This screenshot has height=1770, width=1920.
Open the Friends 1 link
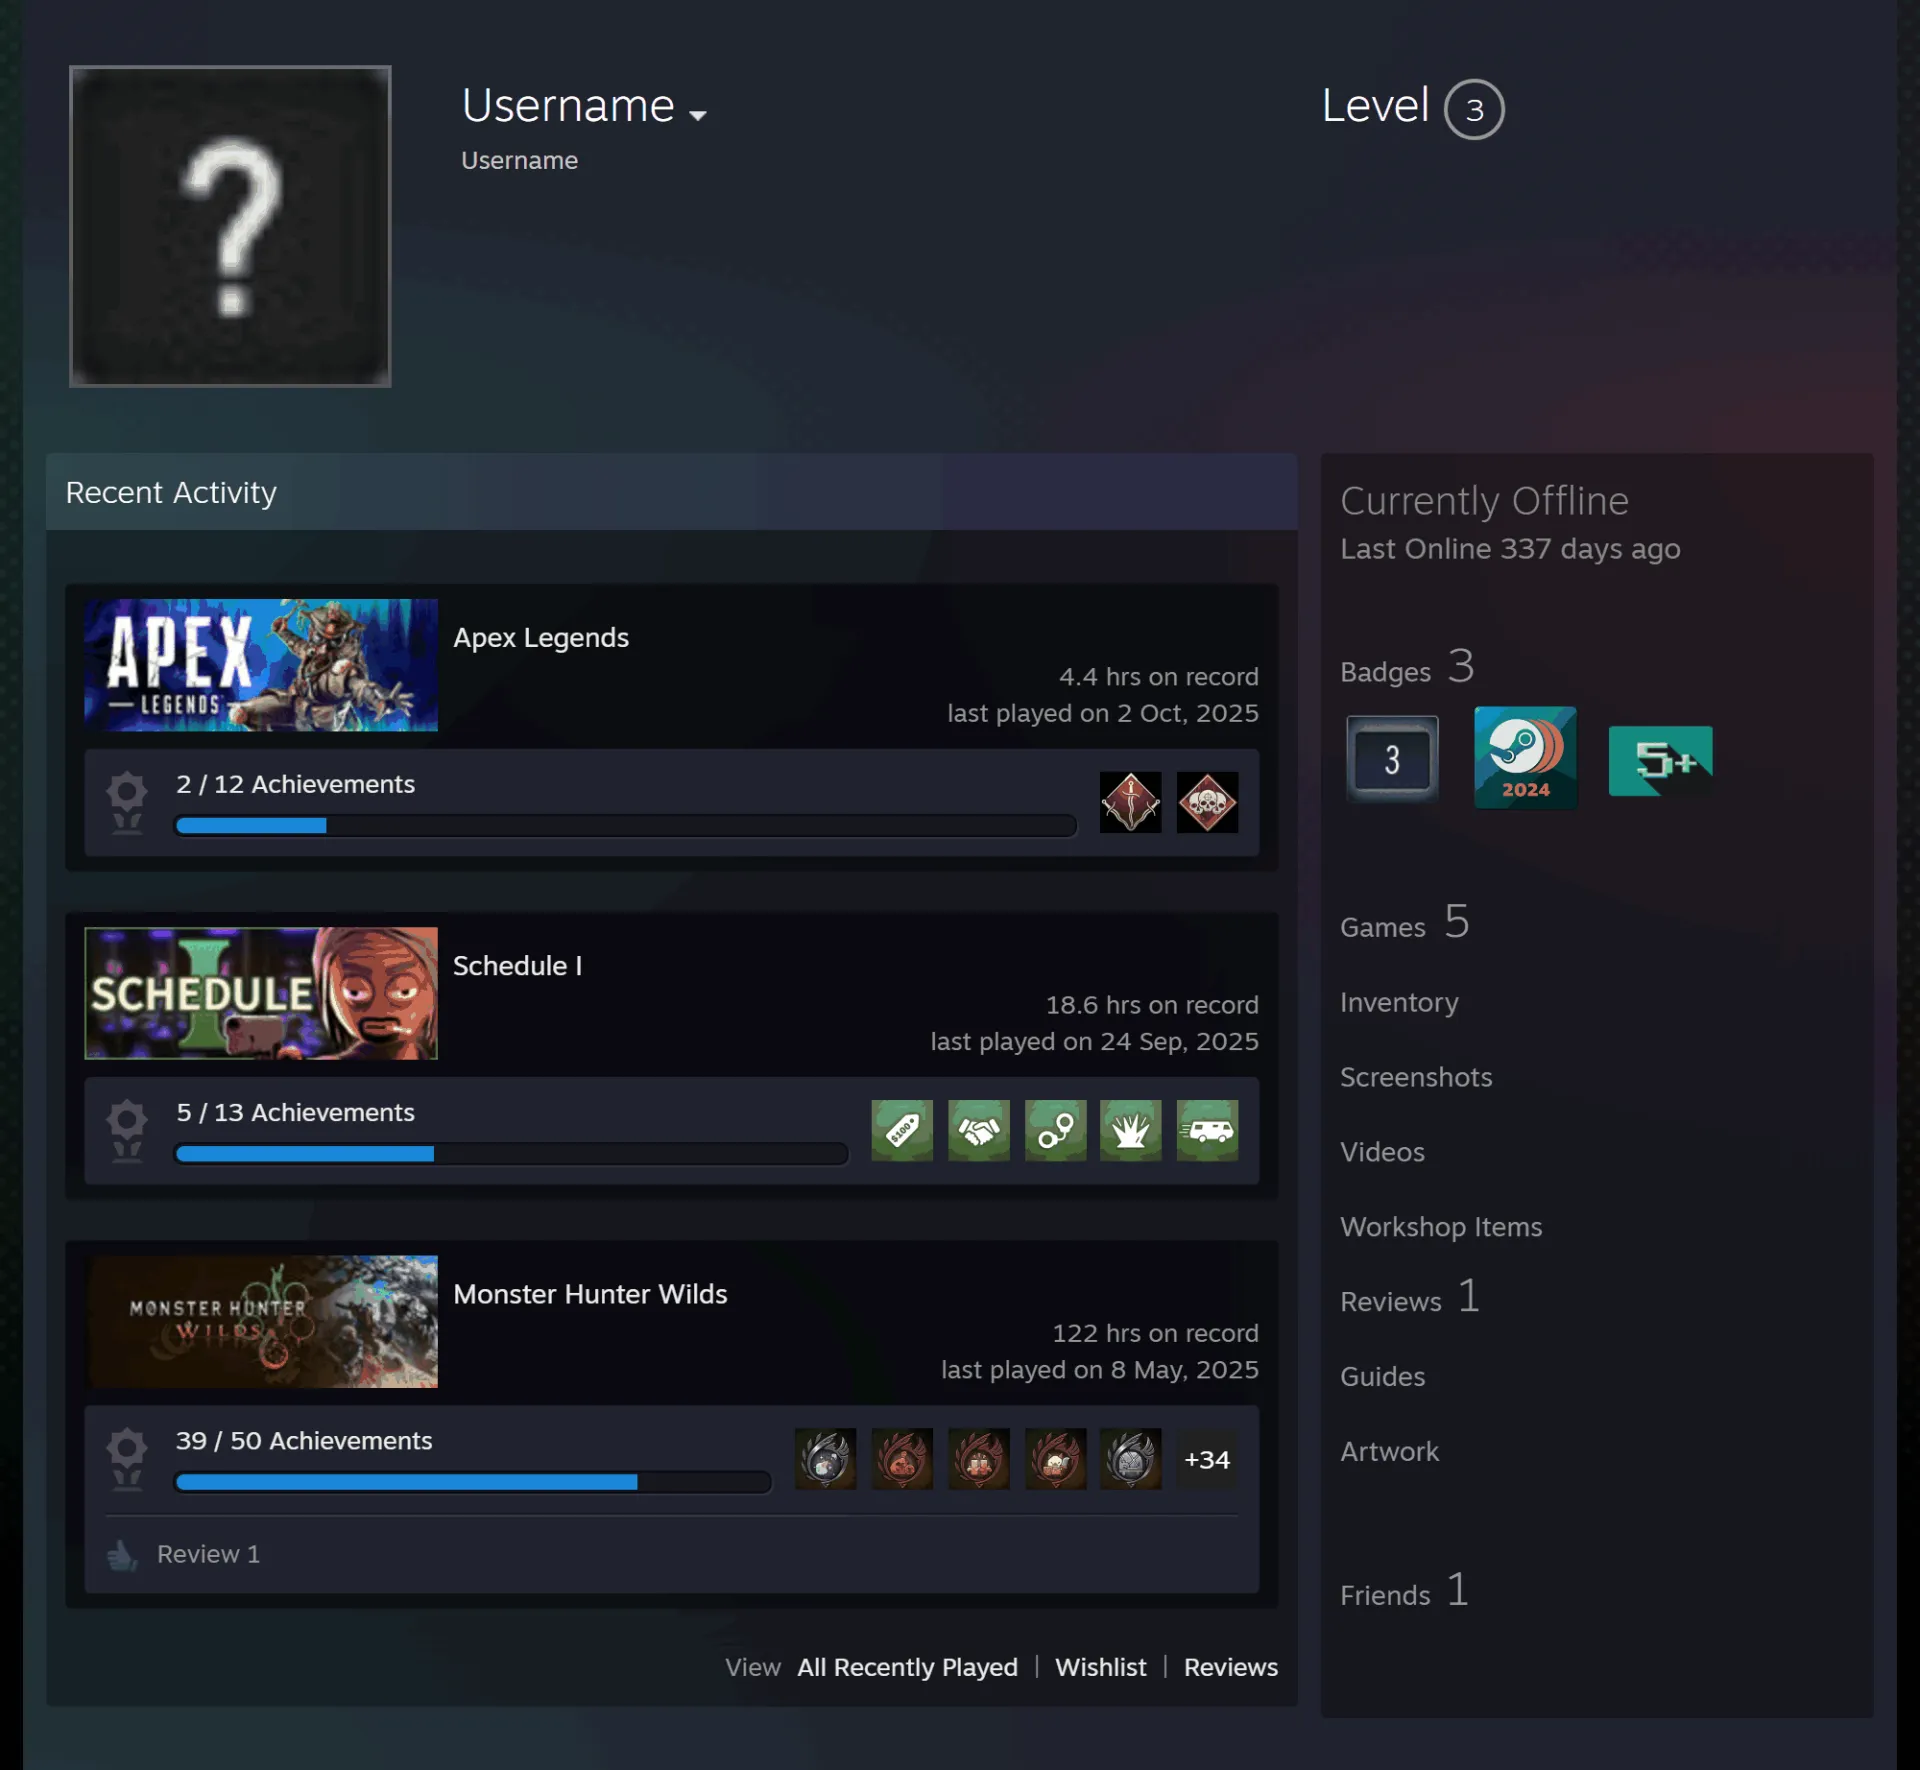[x=1405, y=1591]
